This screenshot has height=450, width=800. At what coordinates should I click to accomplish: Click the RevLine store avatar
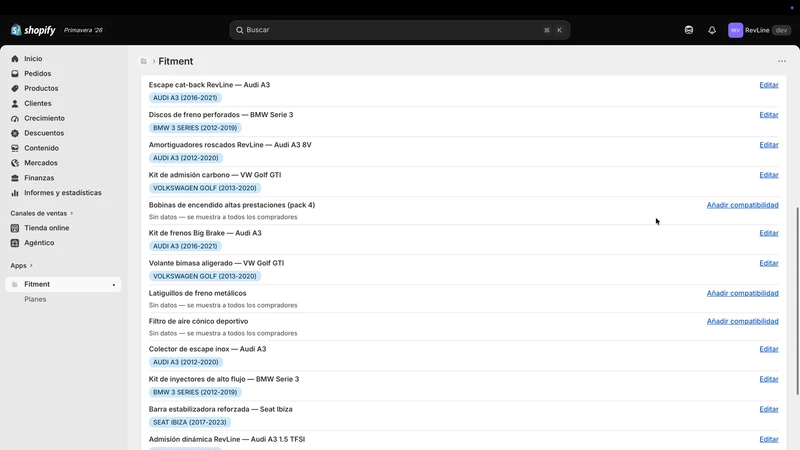735,30
